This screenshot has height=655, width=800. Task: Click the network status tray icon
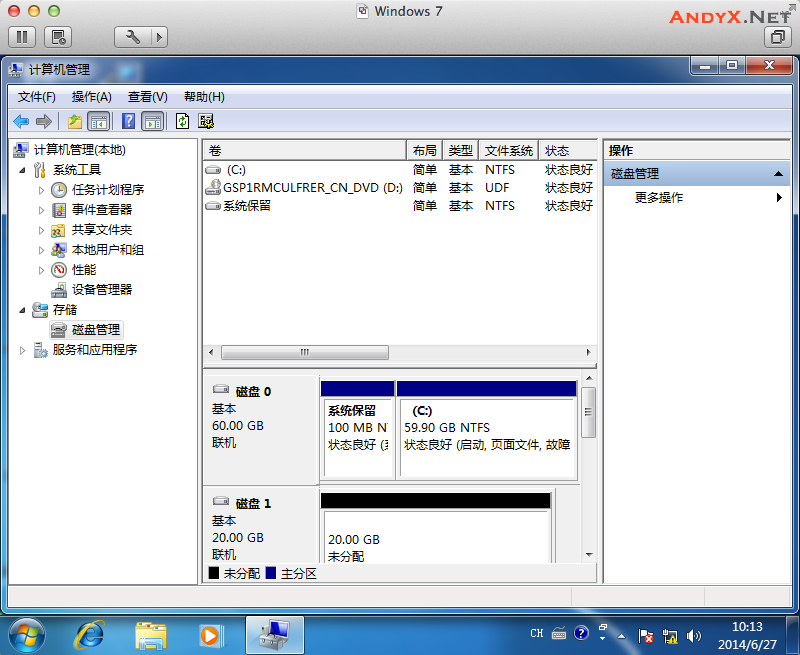670,636
